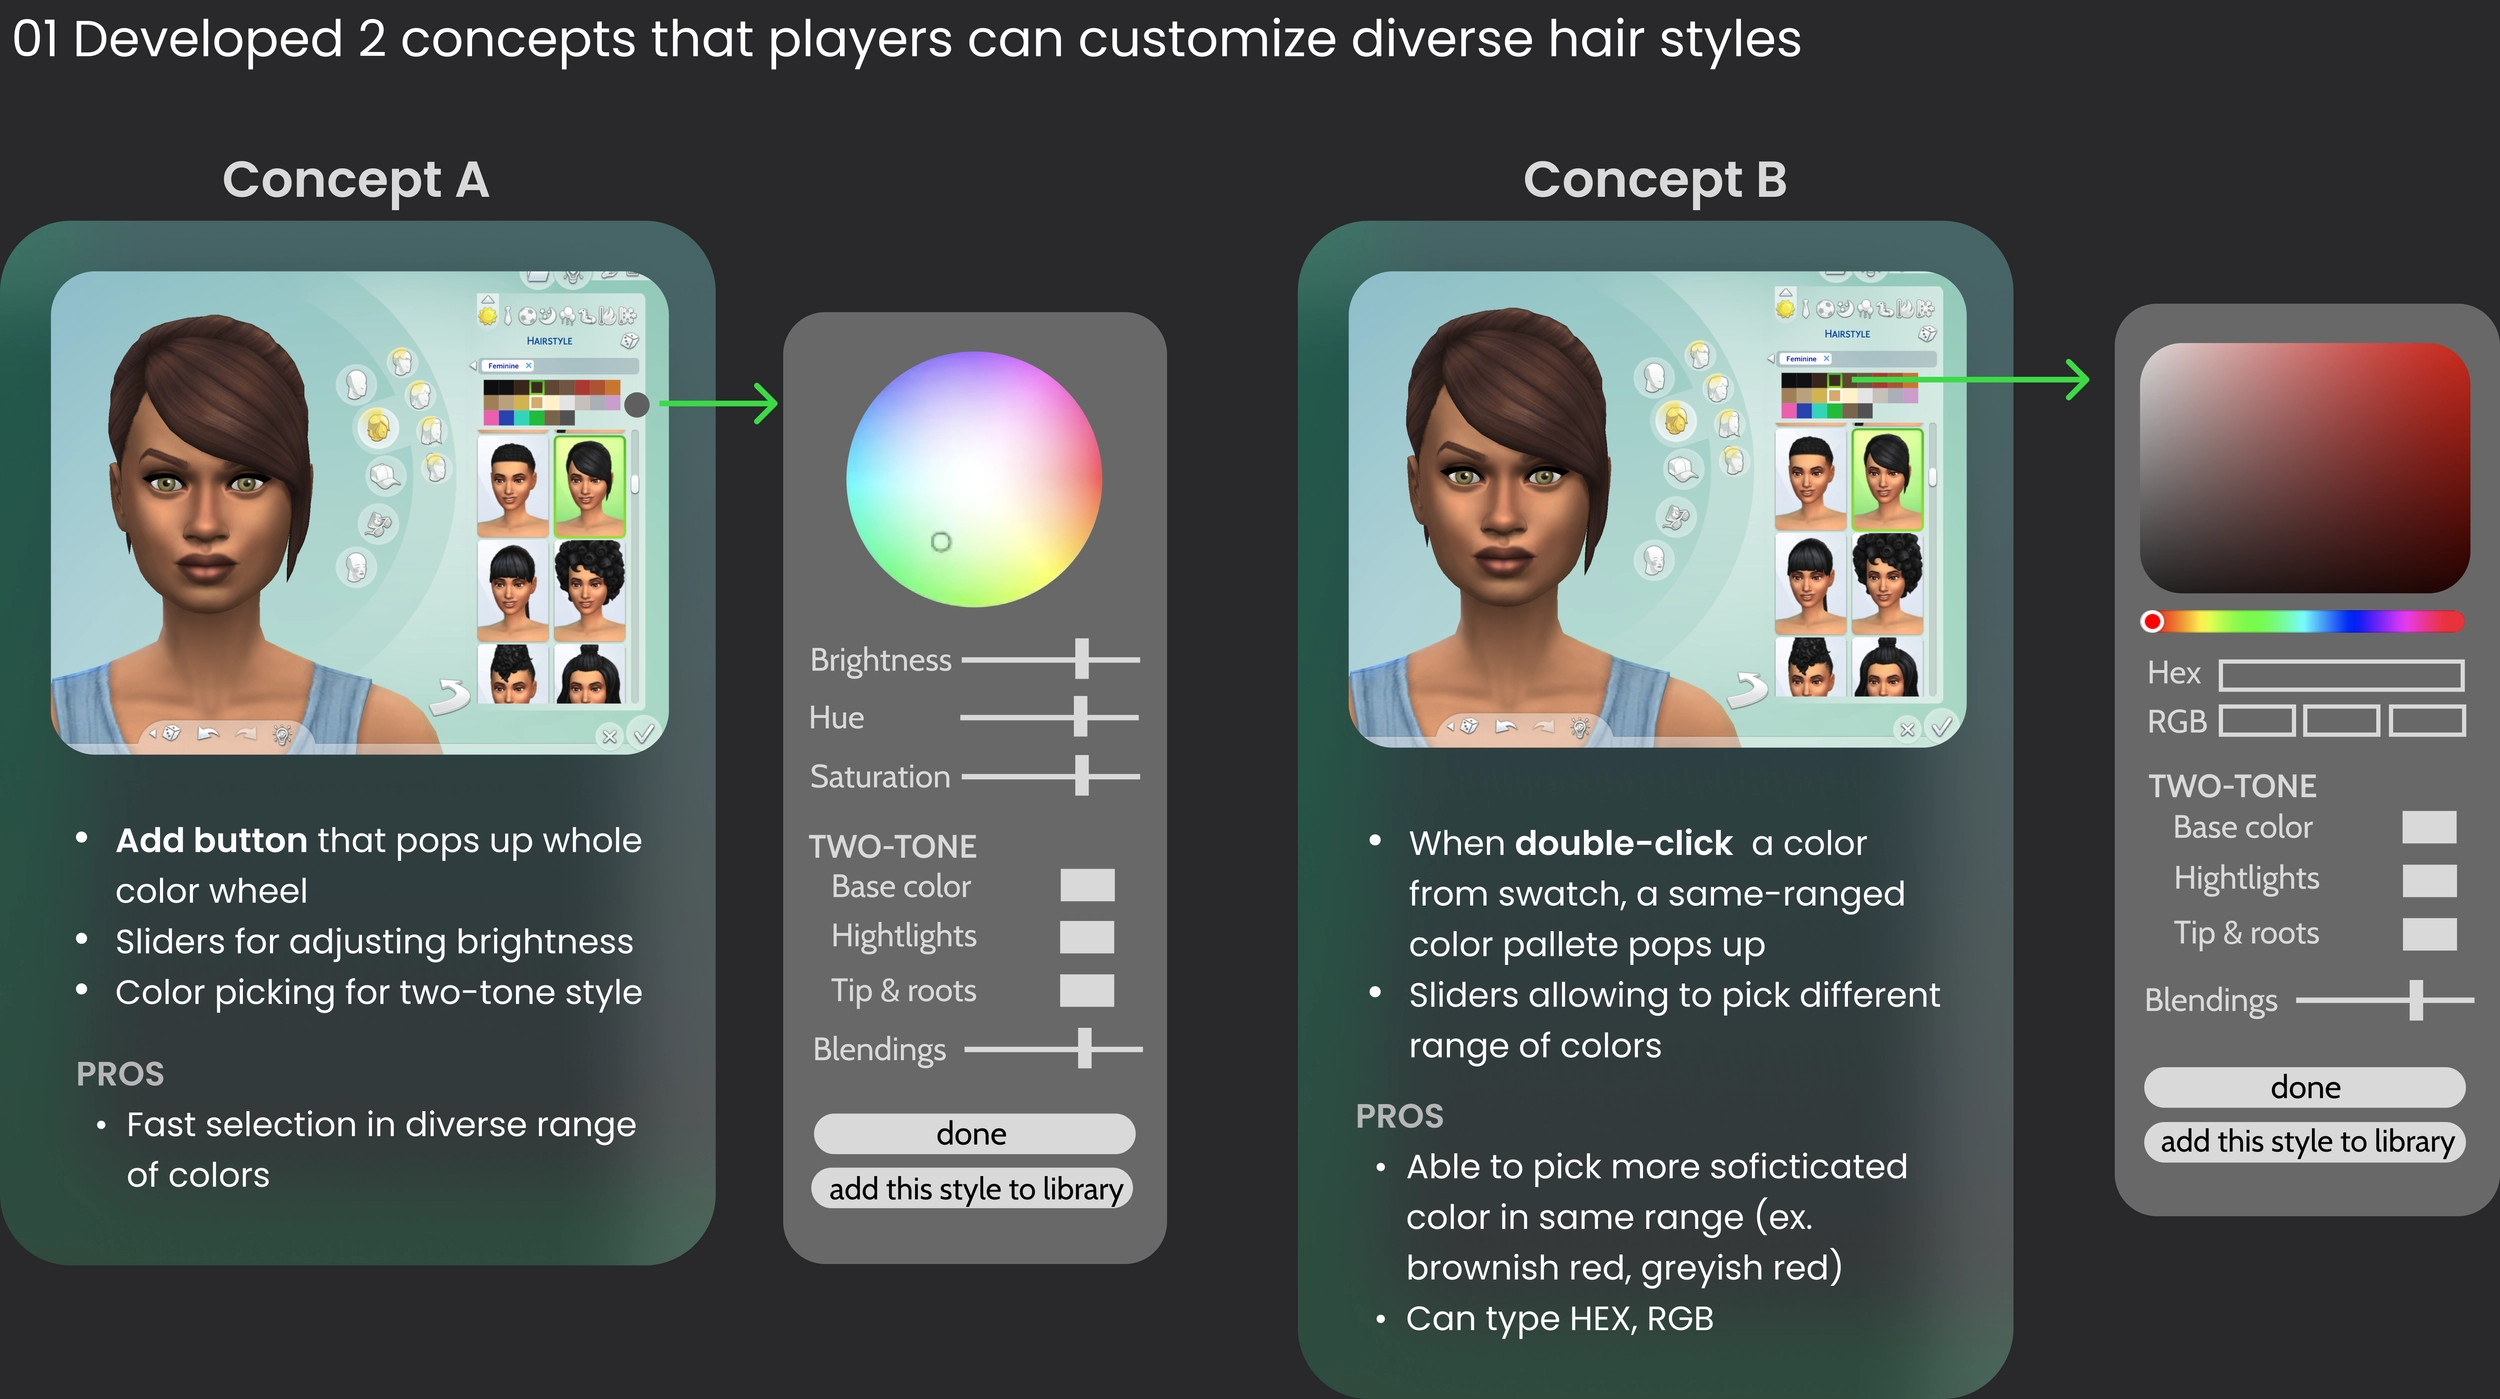Click the Base color swatch in the color wheel panel
This screenshot has height=1399, width=2500.
pos(1087,885)
